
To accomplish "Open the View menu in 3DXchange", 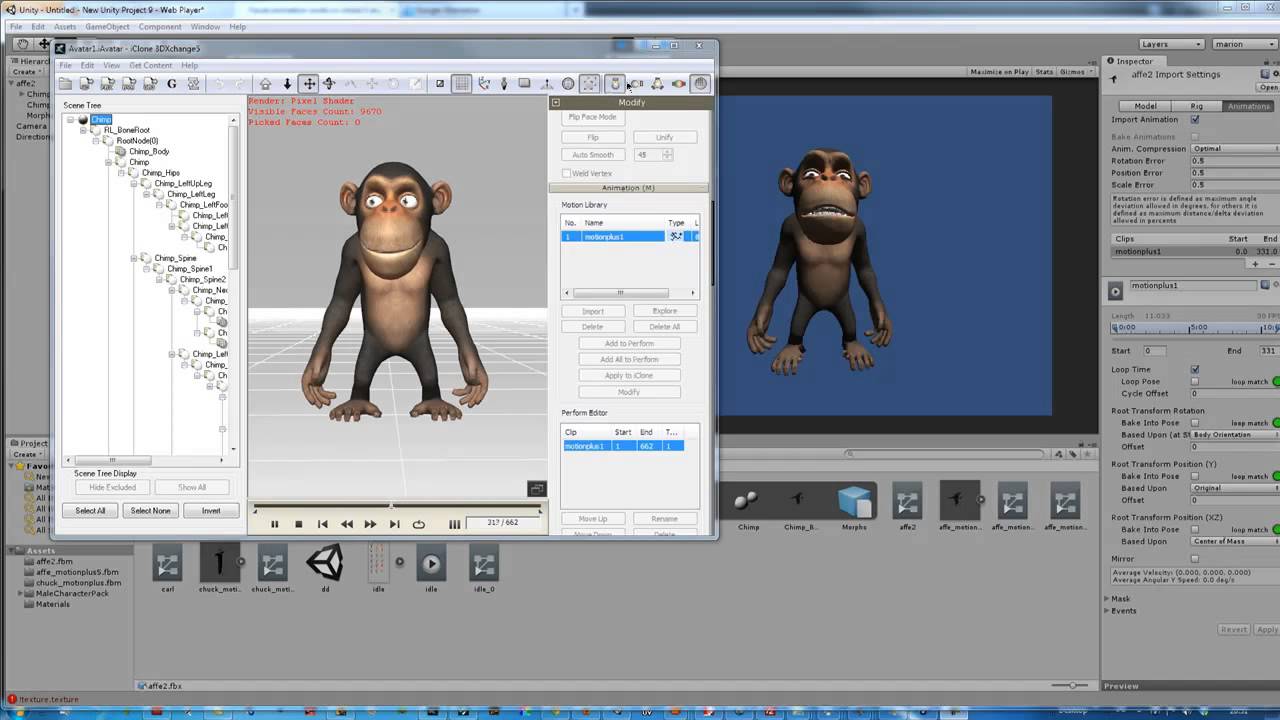I will pyautogui.click(x=111, y=66).
